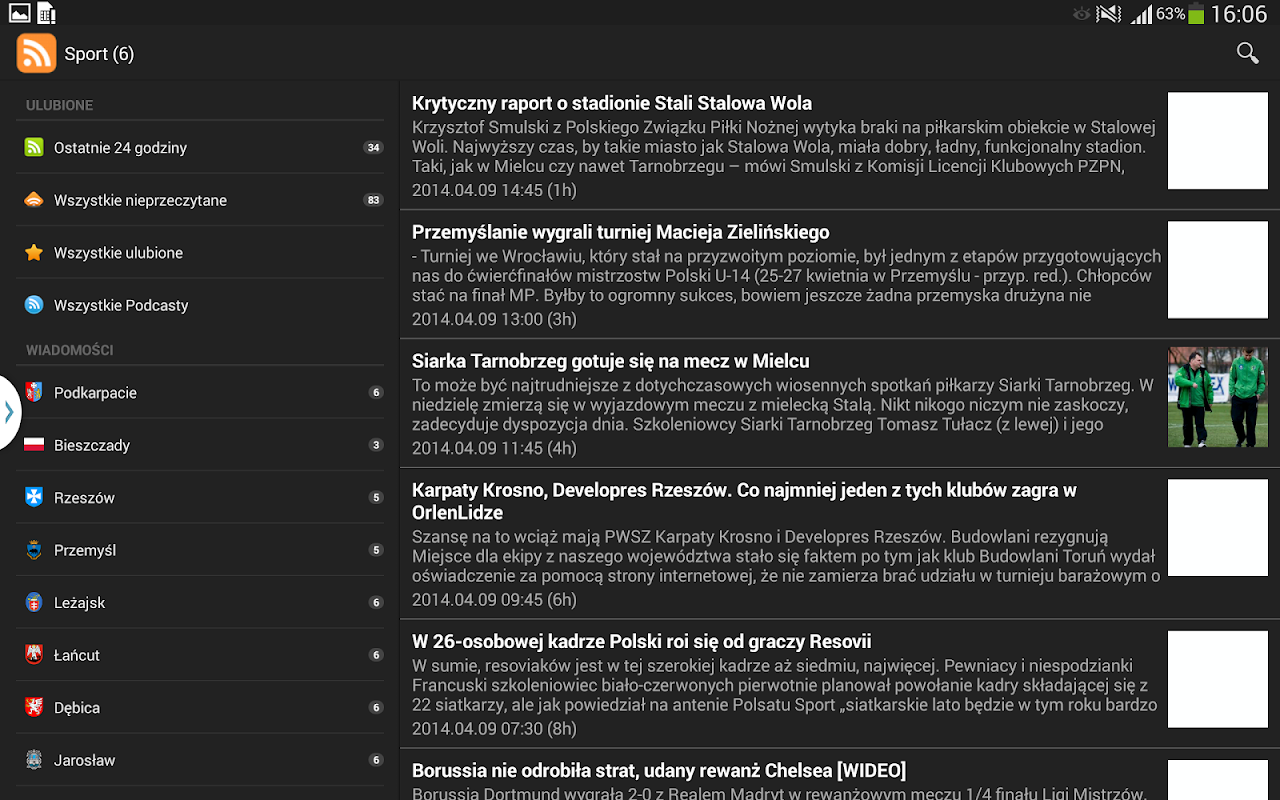The image size is (1280, 800).
Task: Open the Sport (6) title dropdown
Action: [x=99, y=54]
